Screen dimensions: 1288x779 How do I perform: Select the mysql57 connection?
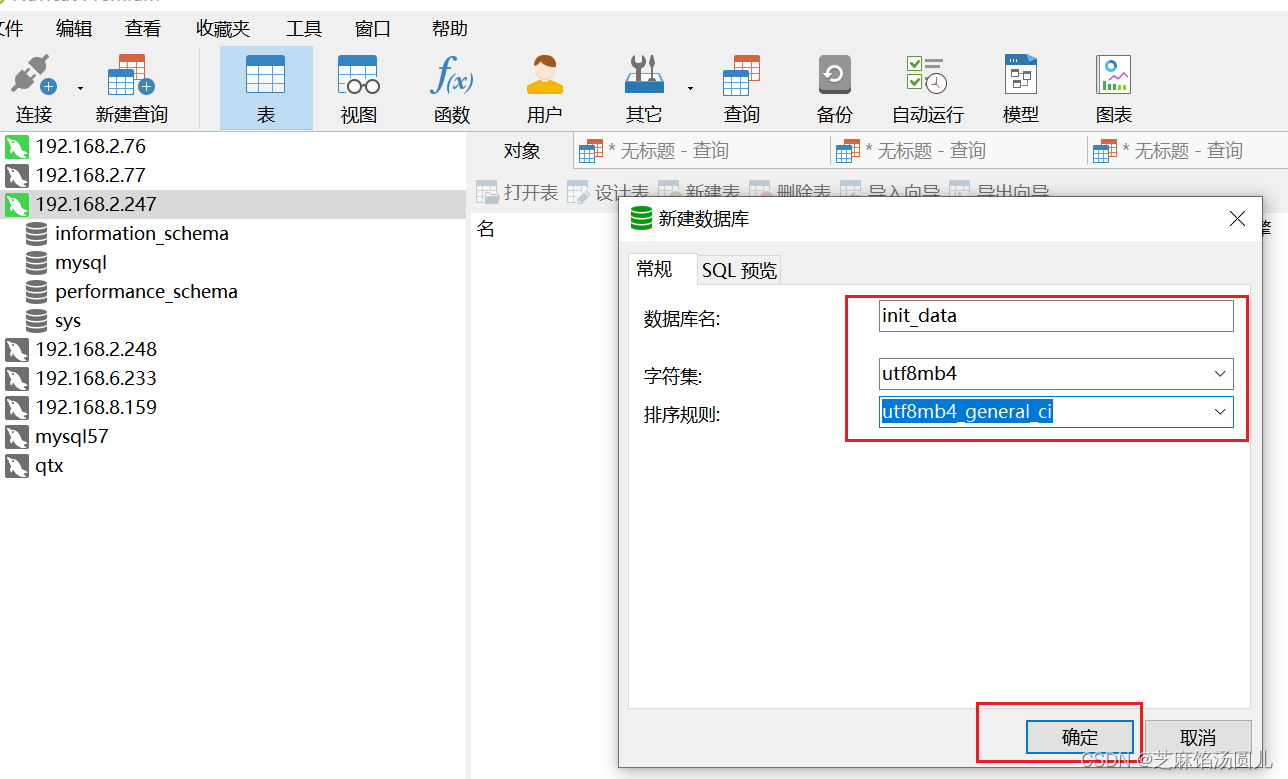coord(71,437)
